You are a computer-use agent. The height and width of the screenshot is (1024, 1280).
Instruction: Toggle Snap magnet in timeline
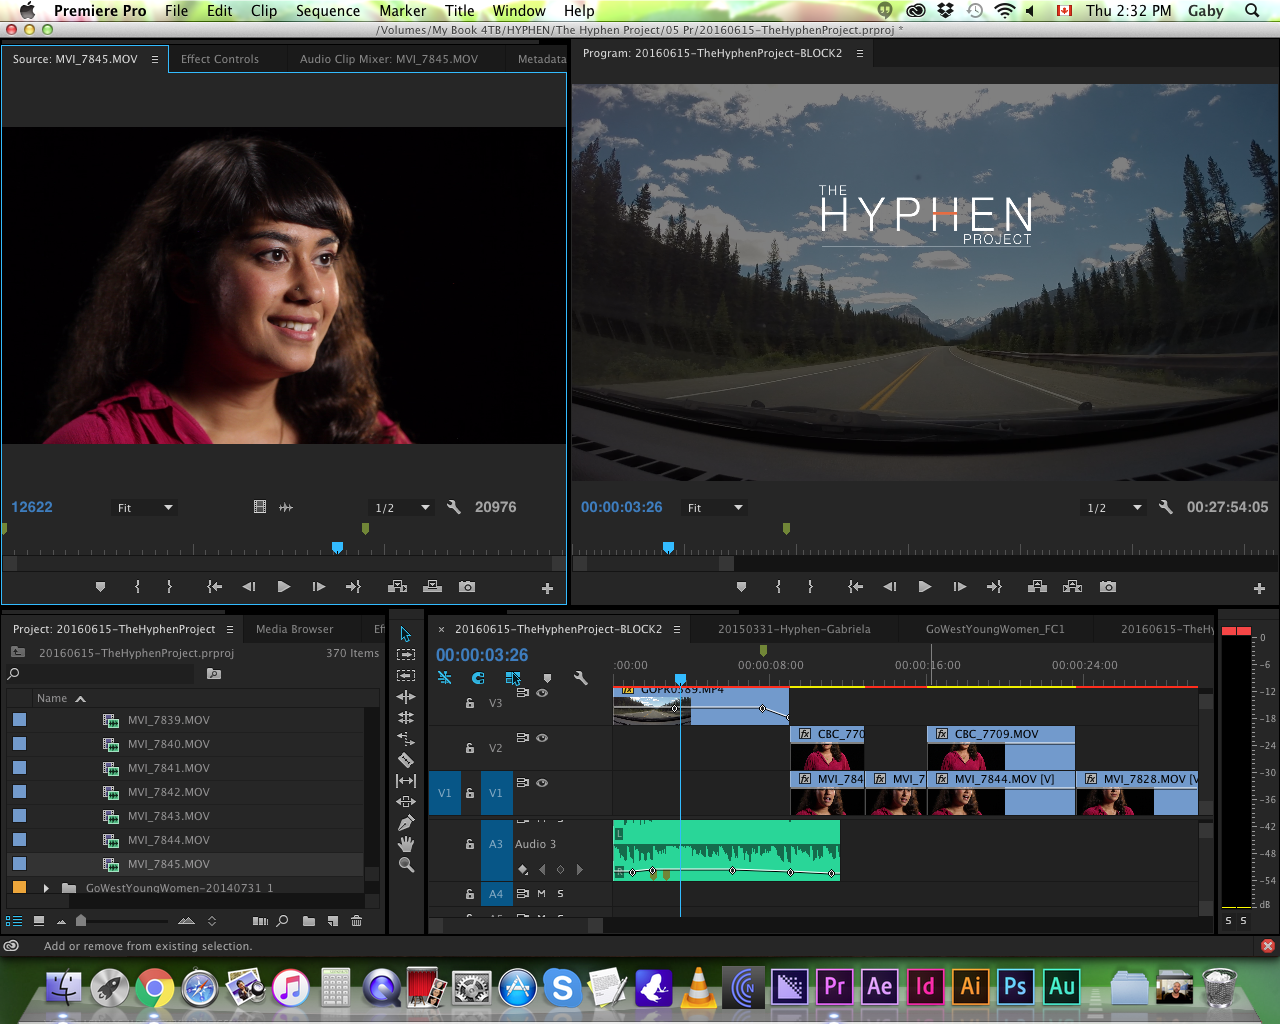(x=478, y=678)
